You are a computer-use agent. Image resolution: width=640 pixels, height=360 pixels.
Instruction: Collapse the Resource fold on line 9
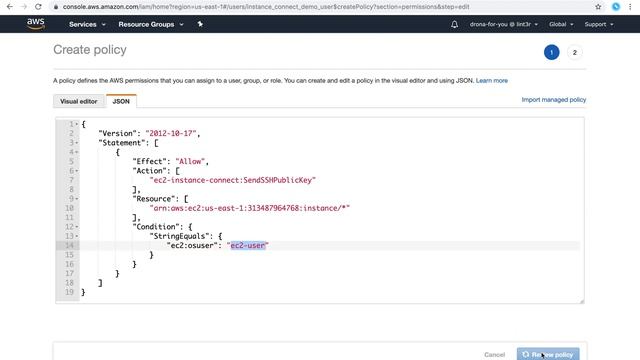tap(77, 199)
